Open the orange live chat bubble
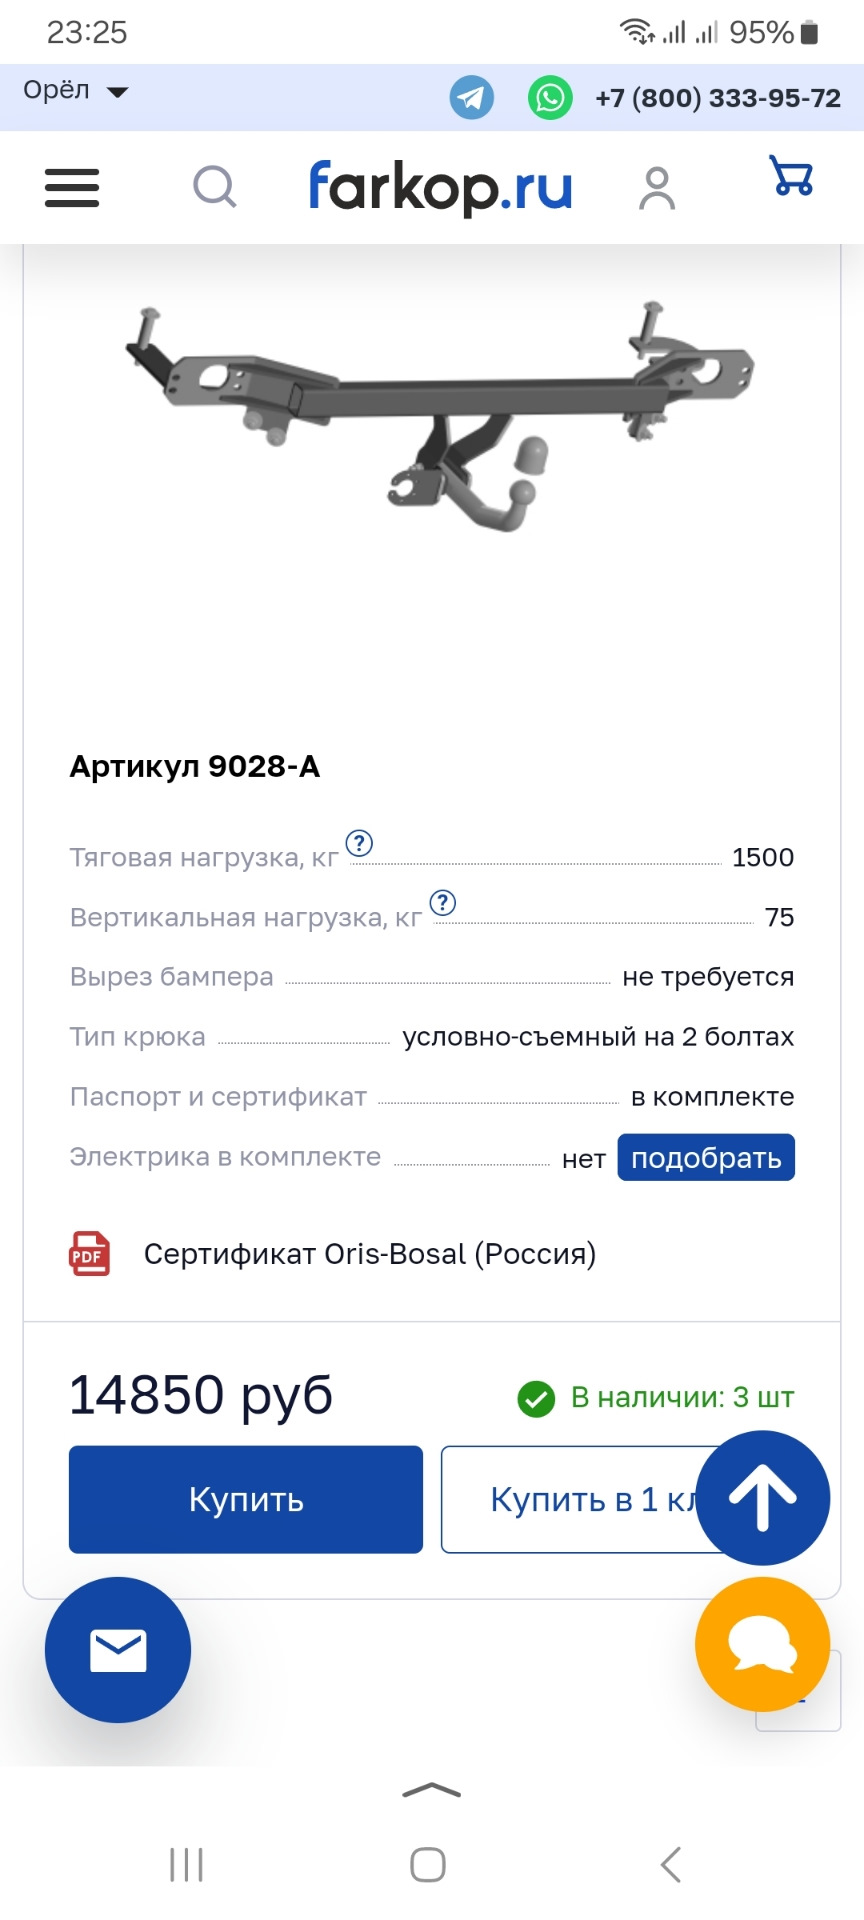864x1920 pixels. tap(762, 1644)
